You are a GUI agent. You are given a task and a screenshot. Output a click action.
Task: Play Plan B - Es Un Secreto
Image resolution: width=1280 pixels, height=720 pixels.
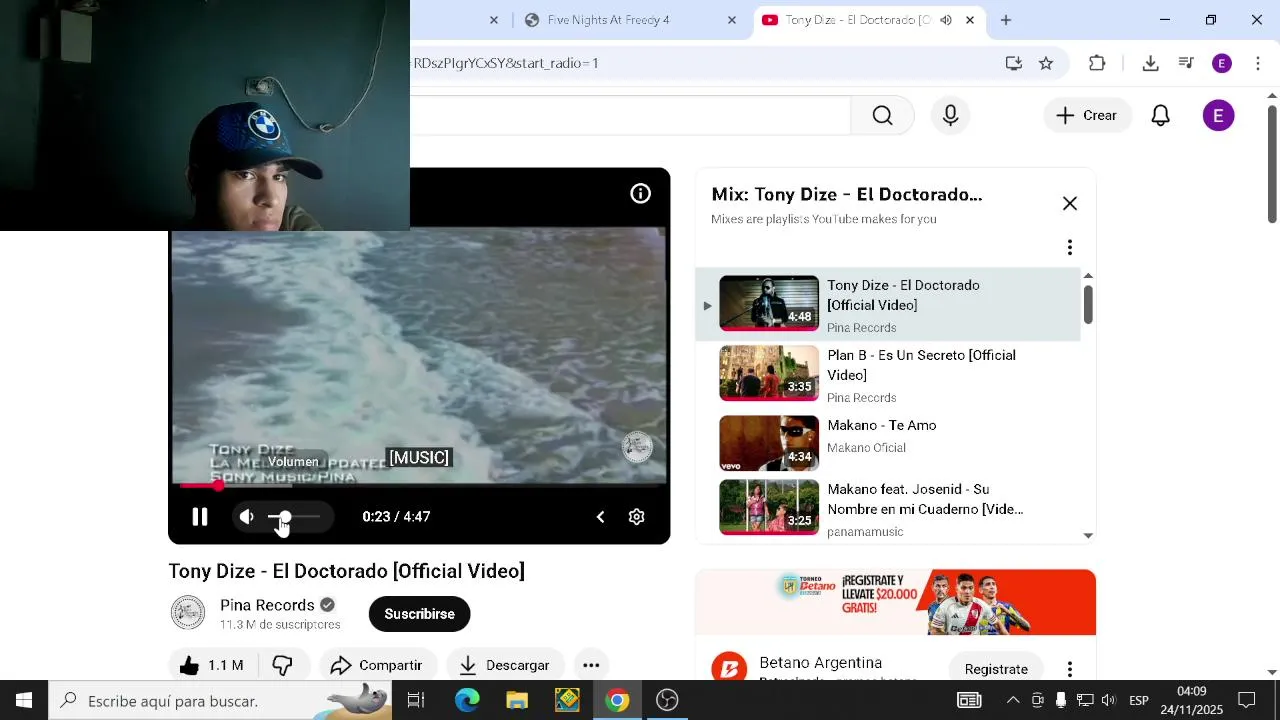pyautogui.click(x=888, y=374)
